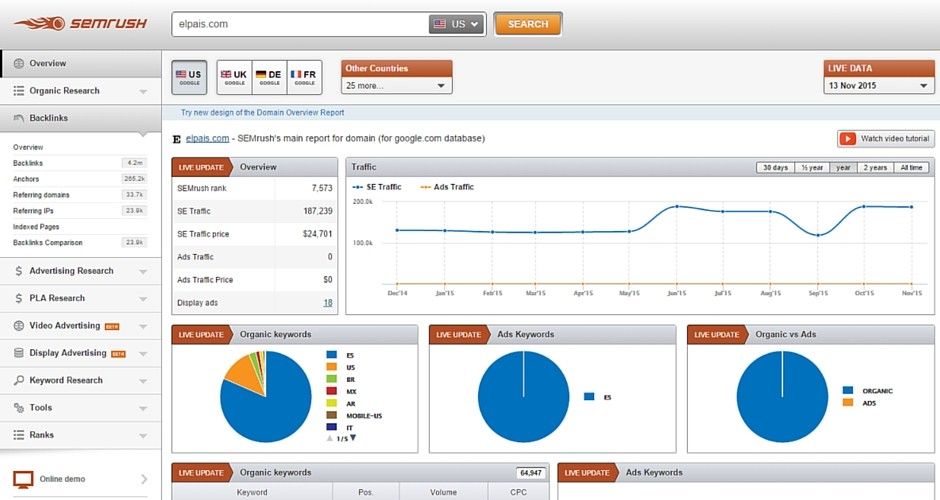Click the Online demo monitor icon
Viewport: 940px width, 500px height.
(23, 479)
